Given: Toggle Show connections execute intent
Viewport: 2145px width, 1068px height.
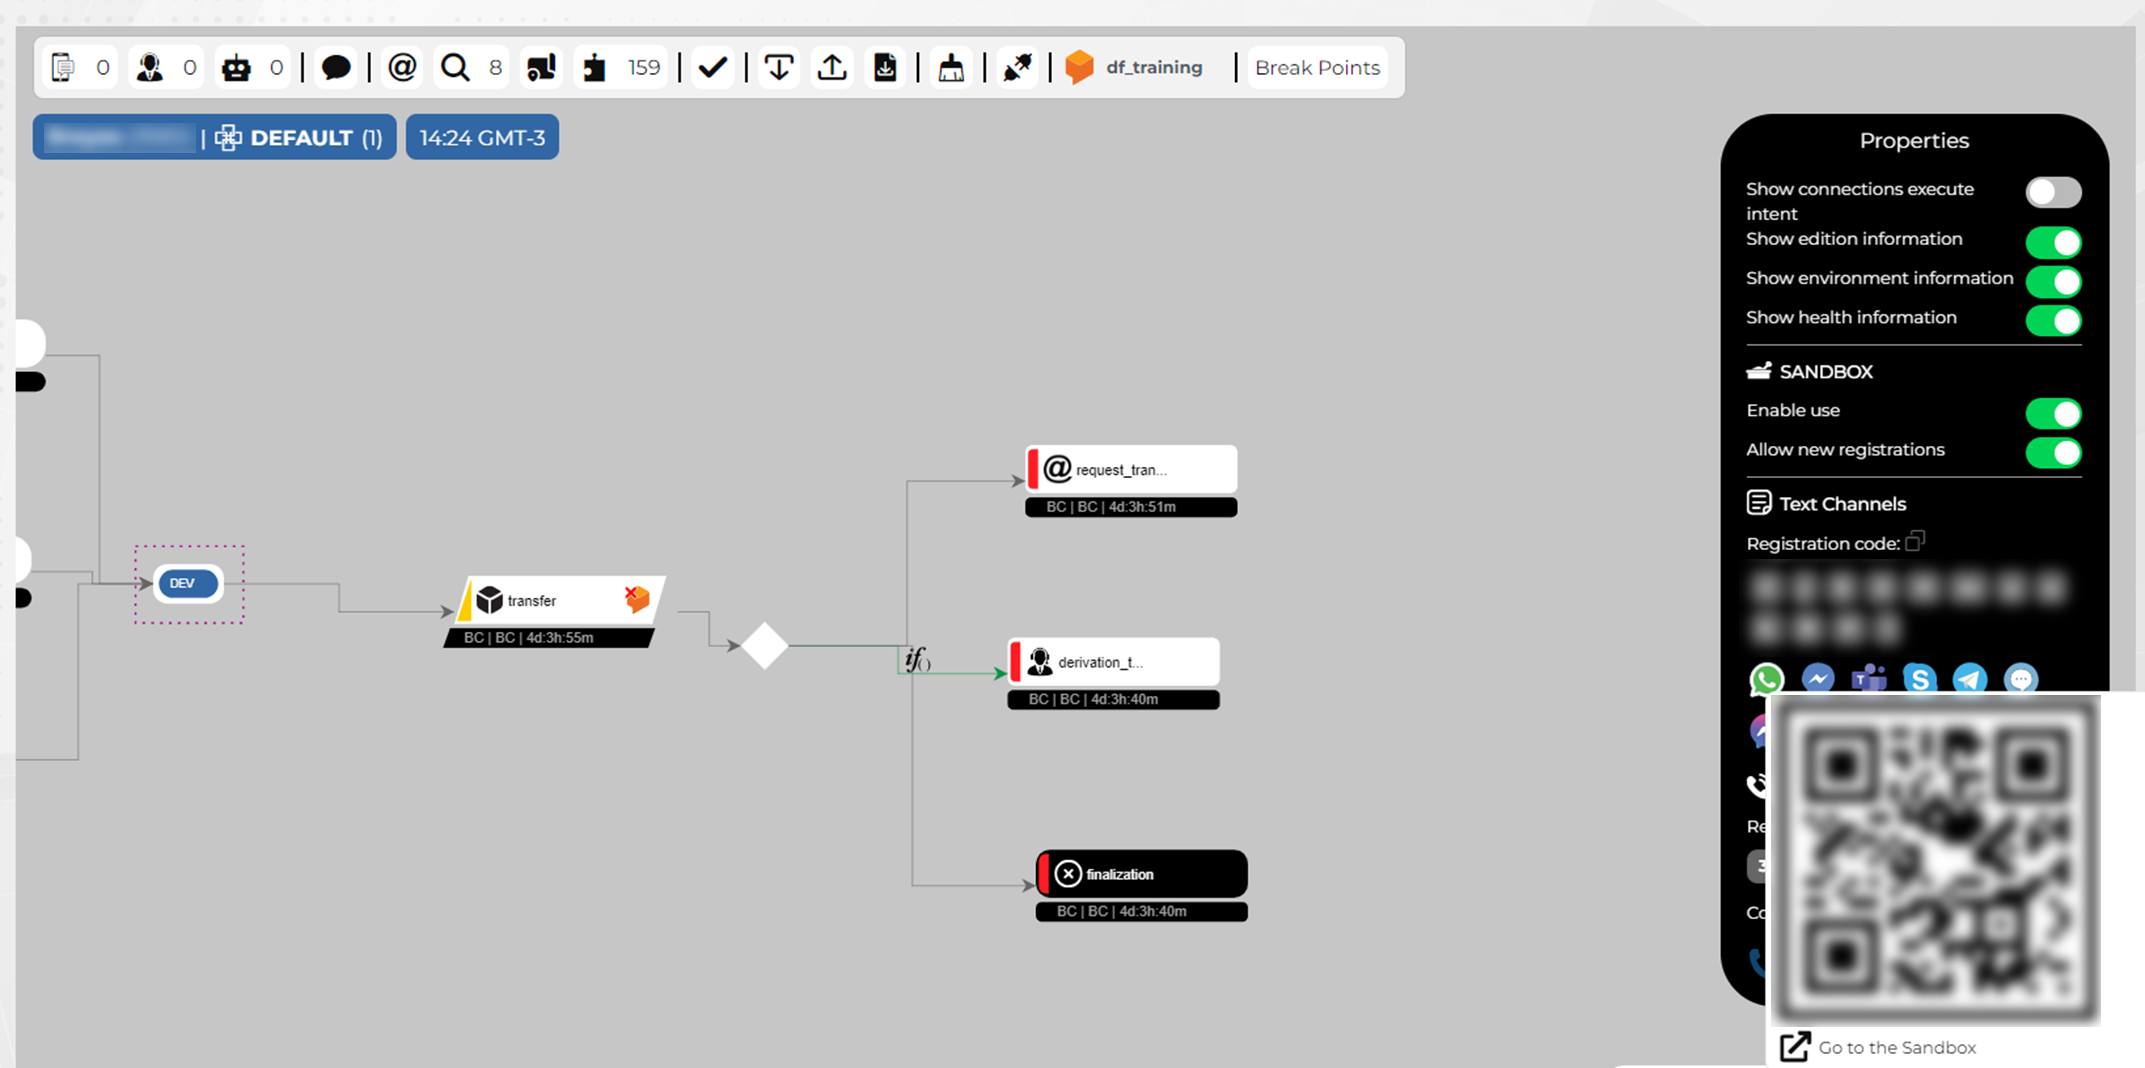Looking at the screenshot, I should (x=2053, y=192).
